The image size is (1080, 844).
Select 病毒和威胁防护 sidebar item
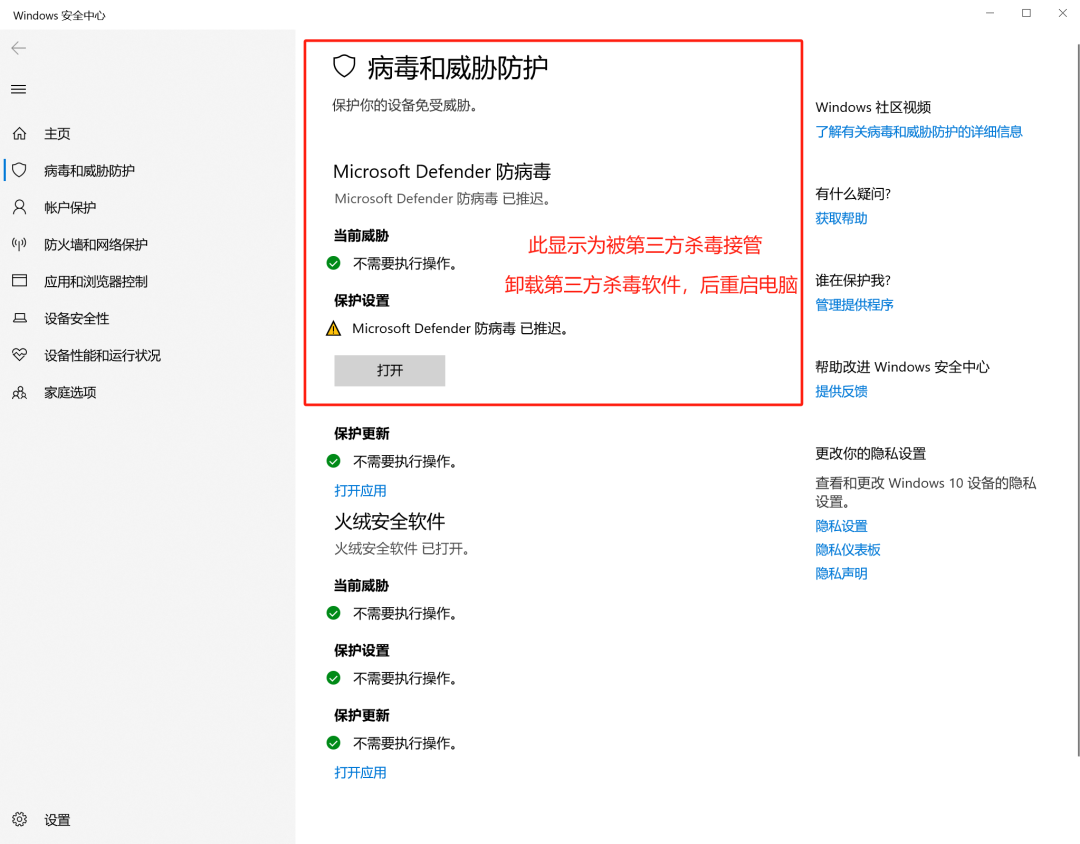90,171
